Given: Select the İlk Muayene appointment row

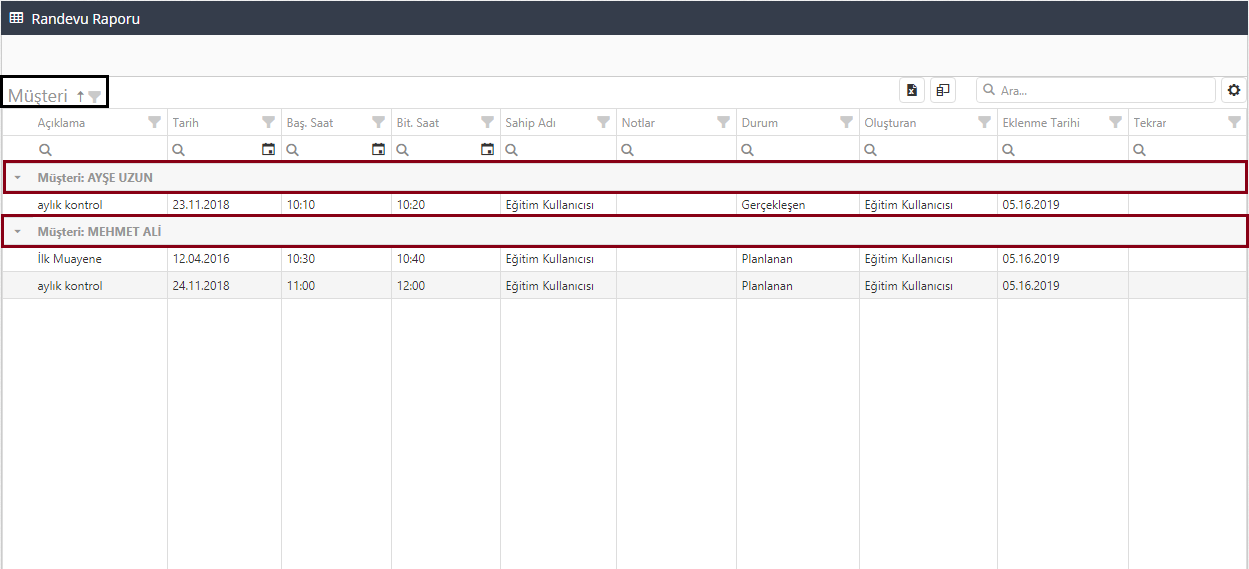Looking at the screenshot, I should [x=69, y=259].
